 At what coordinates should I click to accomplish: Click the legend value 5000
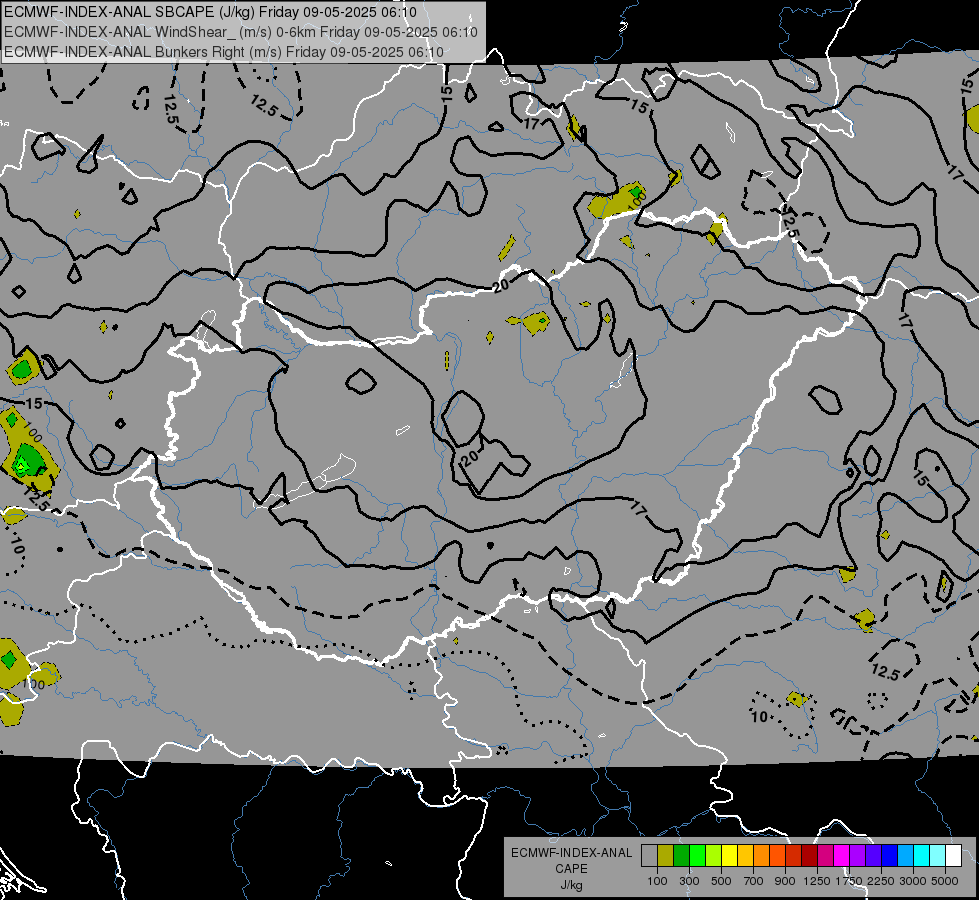(945, 881)
